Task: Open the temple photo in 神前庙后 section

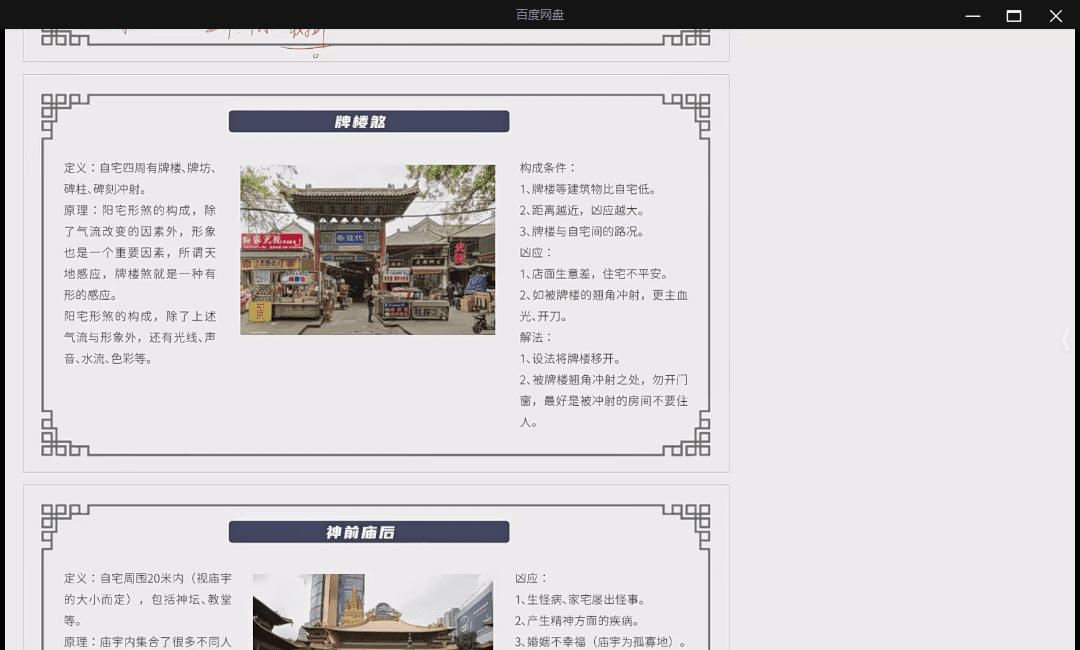Action: pos(373,612)
